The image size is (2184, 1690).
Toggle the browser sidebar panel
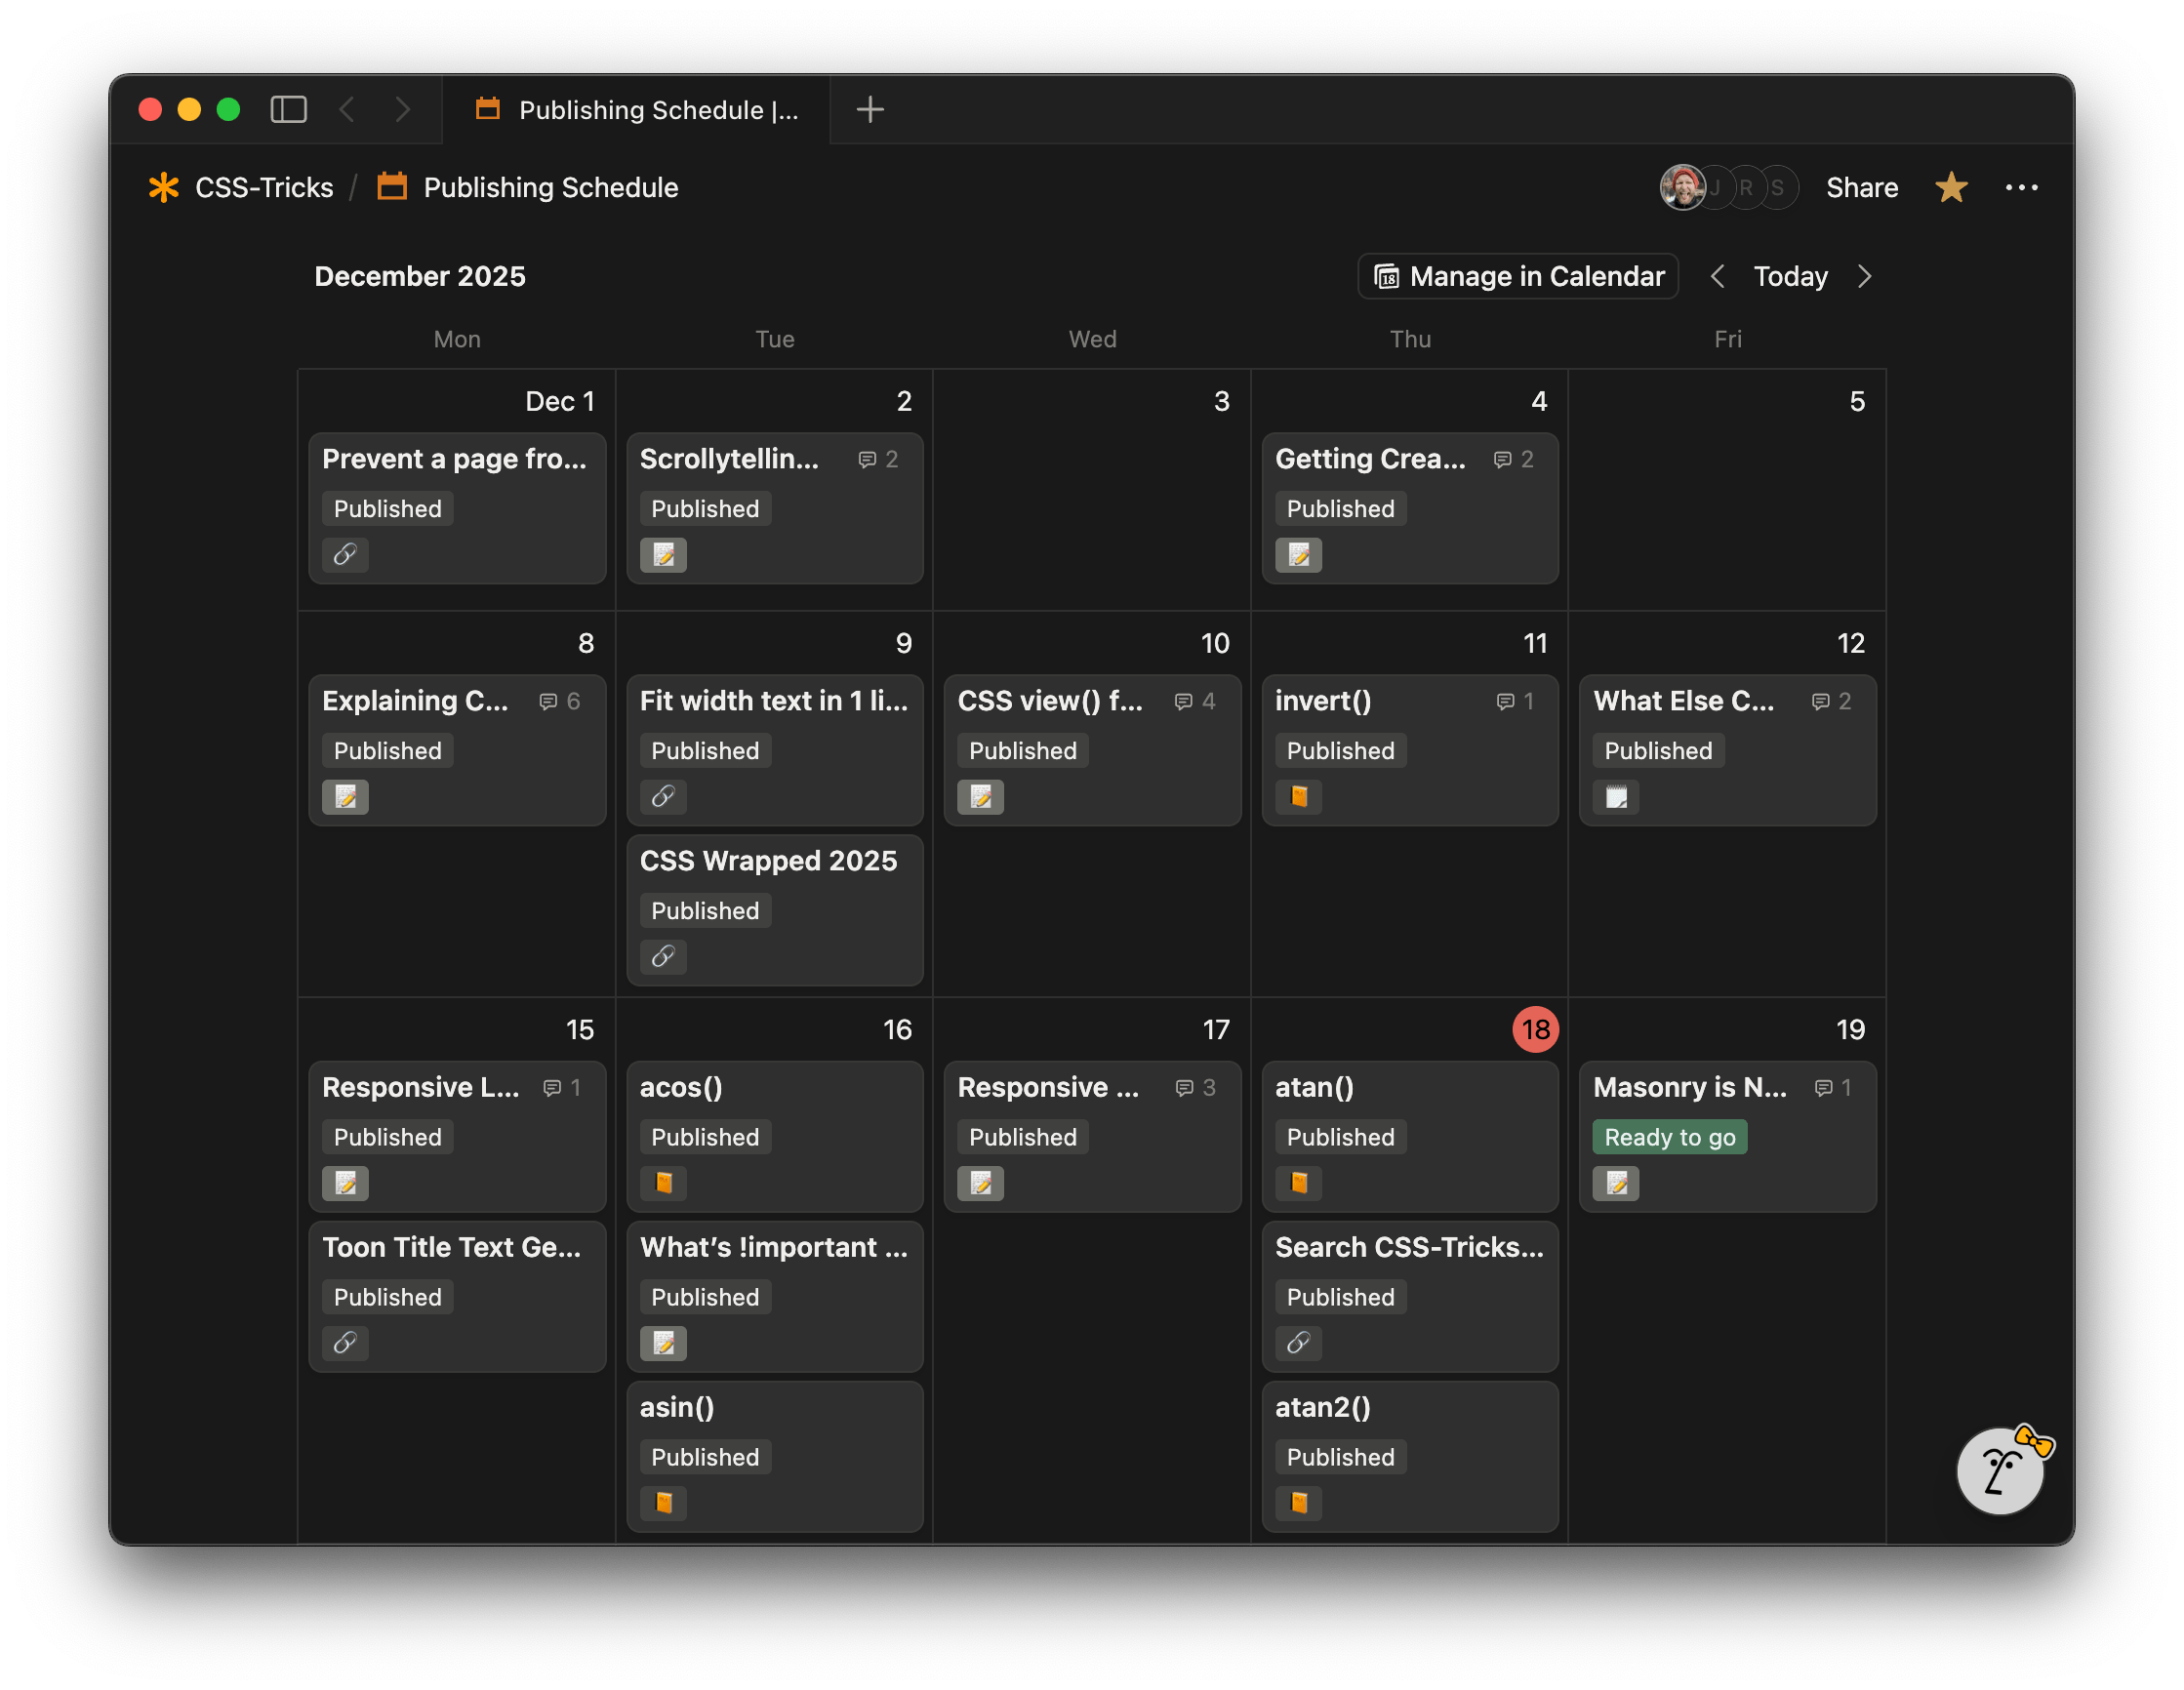(x=288, y=110)
